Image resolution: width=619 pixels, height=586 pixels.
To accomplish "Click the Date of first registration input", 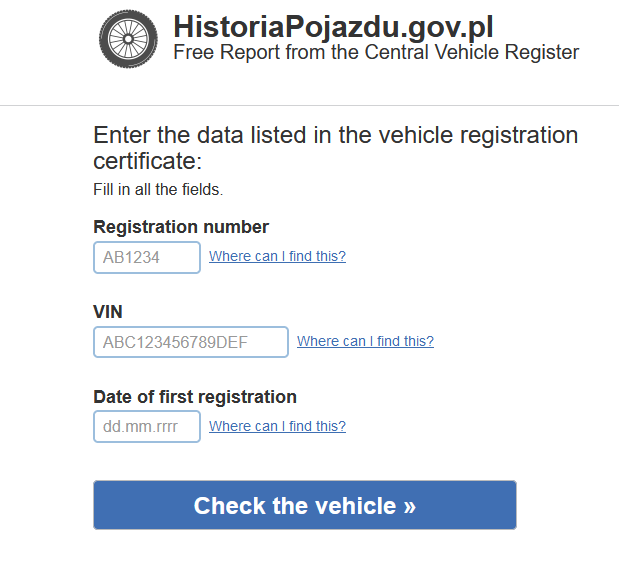I will (147, 426).
